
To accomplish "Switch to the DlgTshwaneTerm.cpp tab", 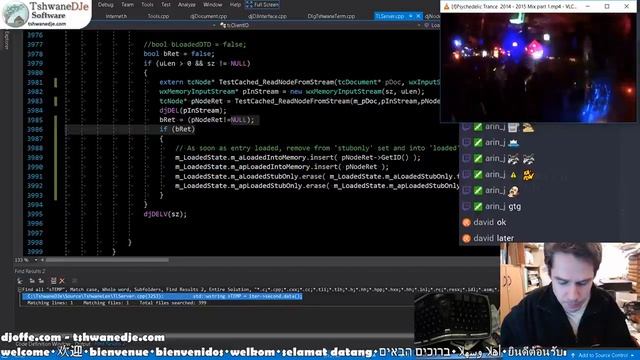I will click(331, 16).
